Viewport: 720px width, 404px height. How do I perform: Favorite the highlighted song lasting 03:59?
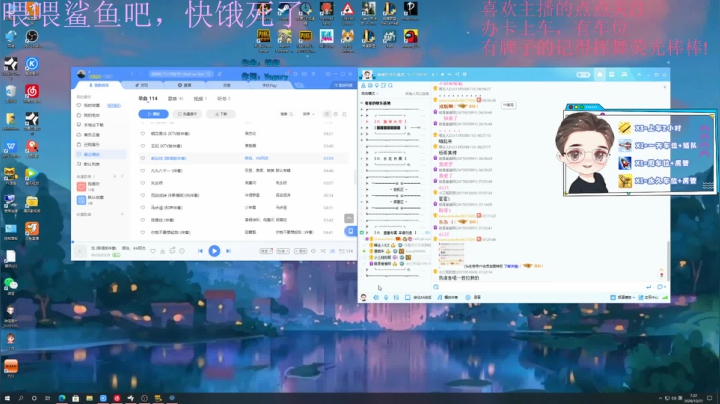click(x=142, y=158)
